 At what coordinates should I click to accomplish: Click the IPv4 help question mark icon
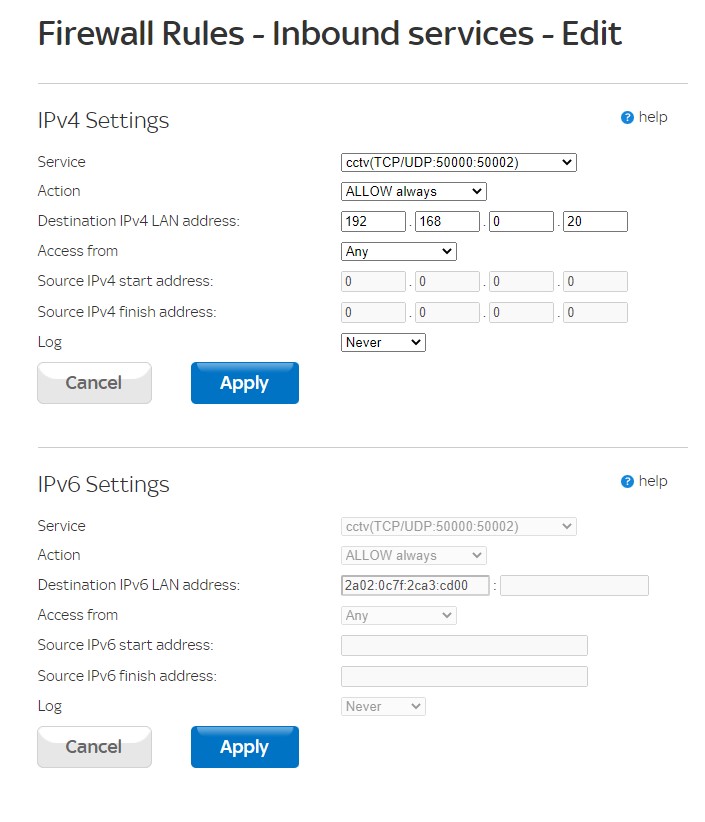pyautogui.click(x=627, y=118)
